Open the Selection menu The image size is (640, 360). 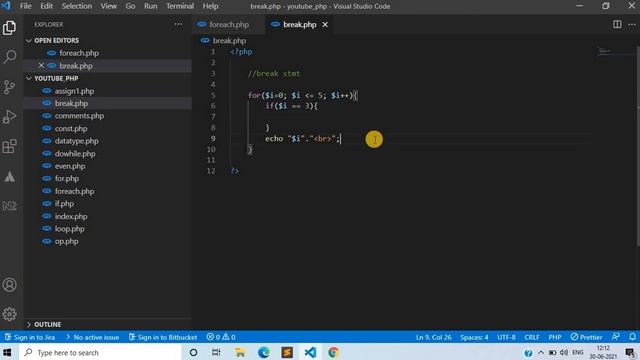[x=77, y=6]
